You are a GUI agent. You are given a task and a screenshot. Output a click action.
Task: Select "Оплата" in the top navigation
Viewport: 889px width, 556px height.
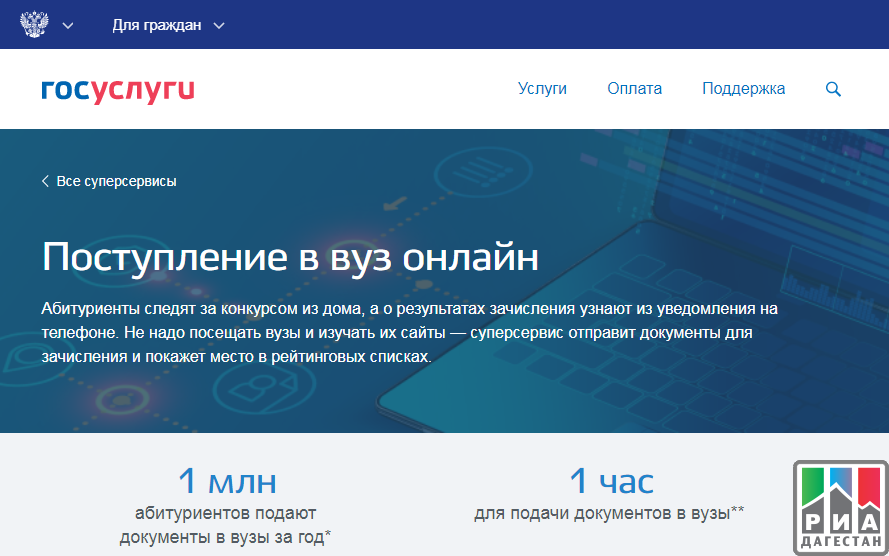coord(634,89)
